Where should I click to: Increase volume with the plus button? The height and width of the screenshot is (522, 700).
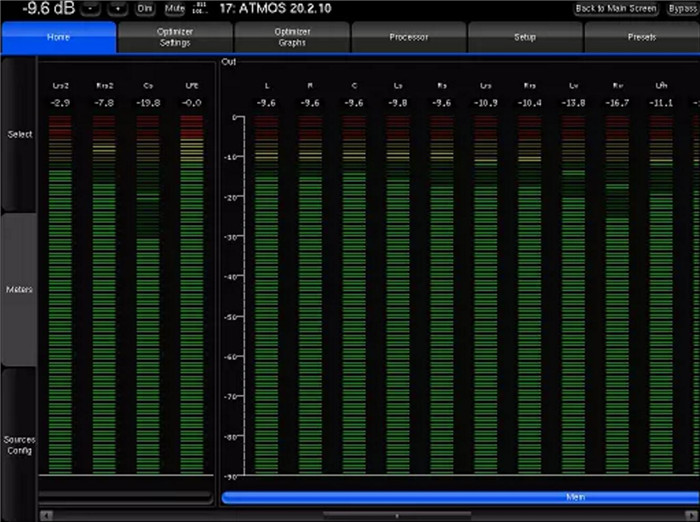click(x=118, y=8)
